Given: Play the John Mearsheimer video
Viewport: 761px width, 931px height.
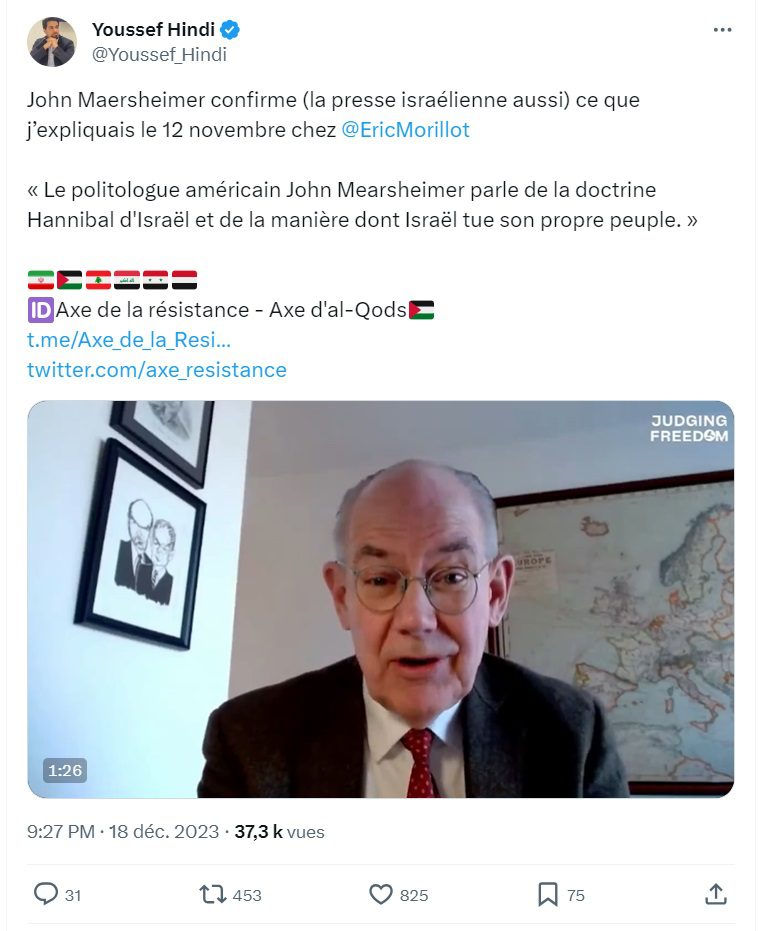Looking at the screenshot, I should point(380,598).
